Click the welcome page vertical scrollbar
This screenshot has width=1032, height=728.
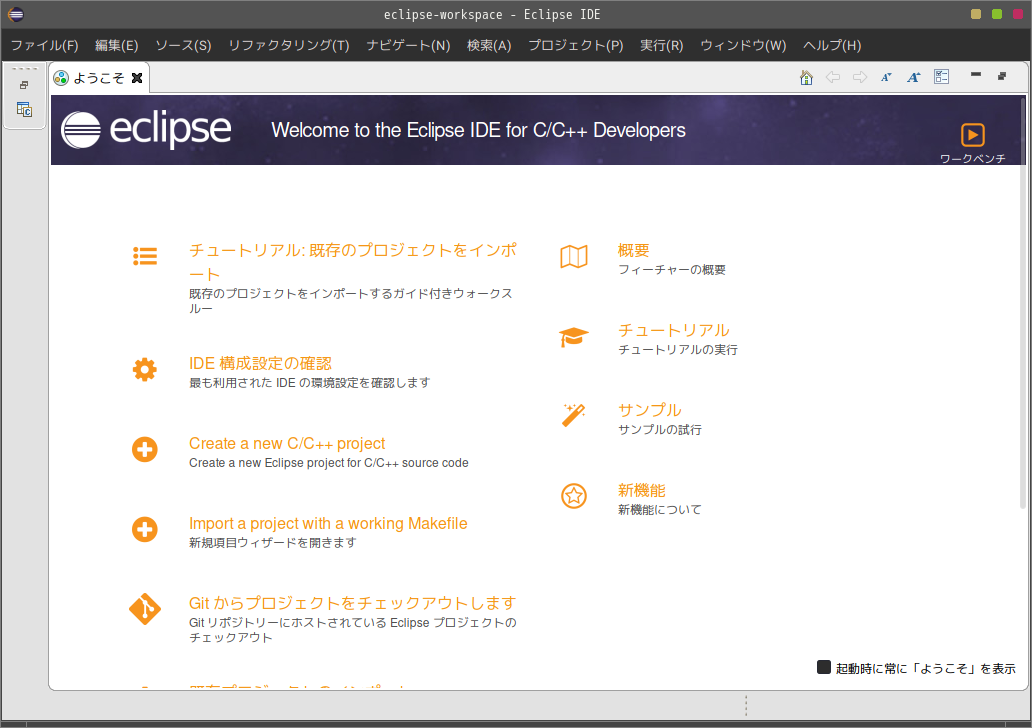pos(1022,303)
